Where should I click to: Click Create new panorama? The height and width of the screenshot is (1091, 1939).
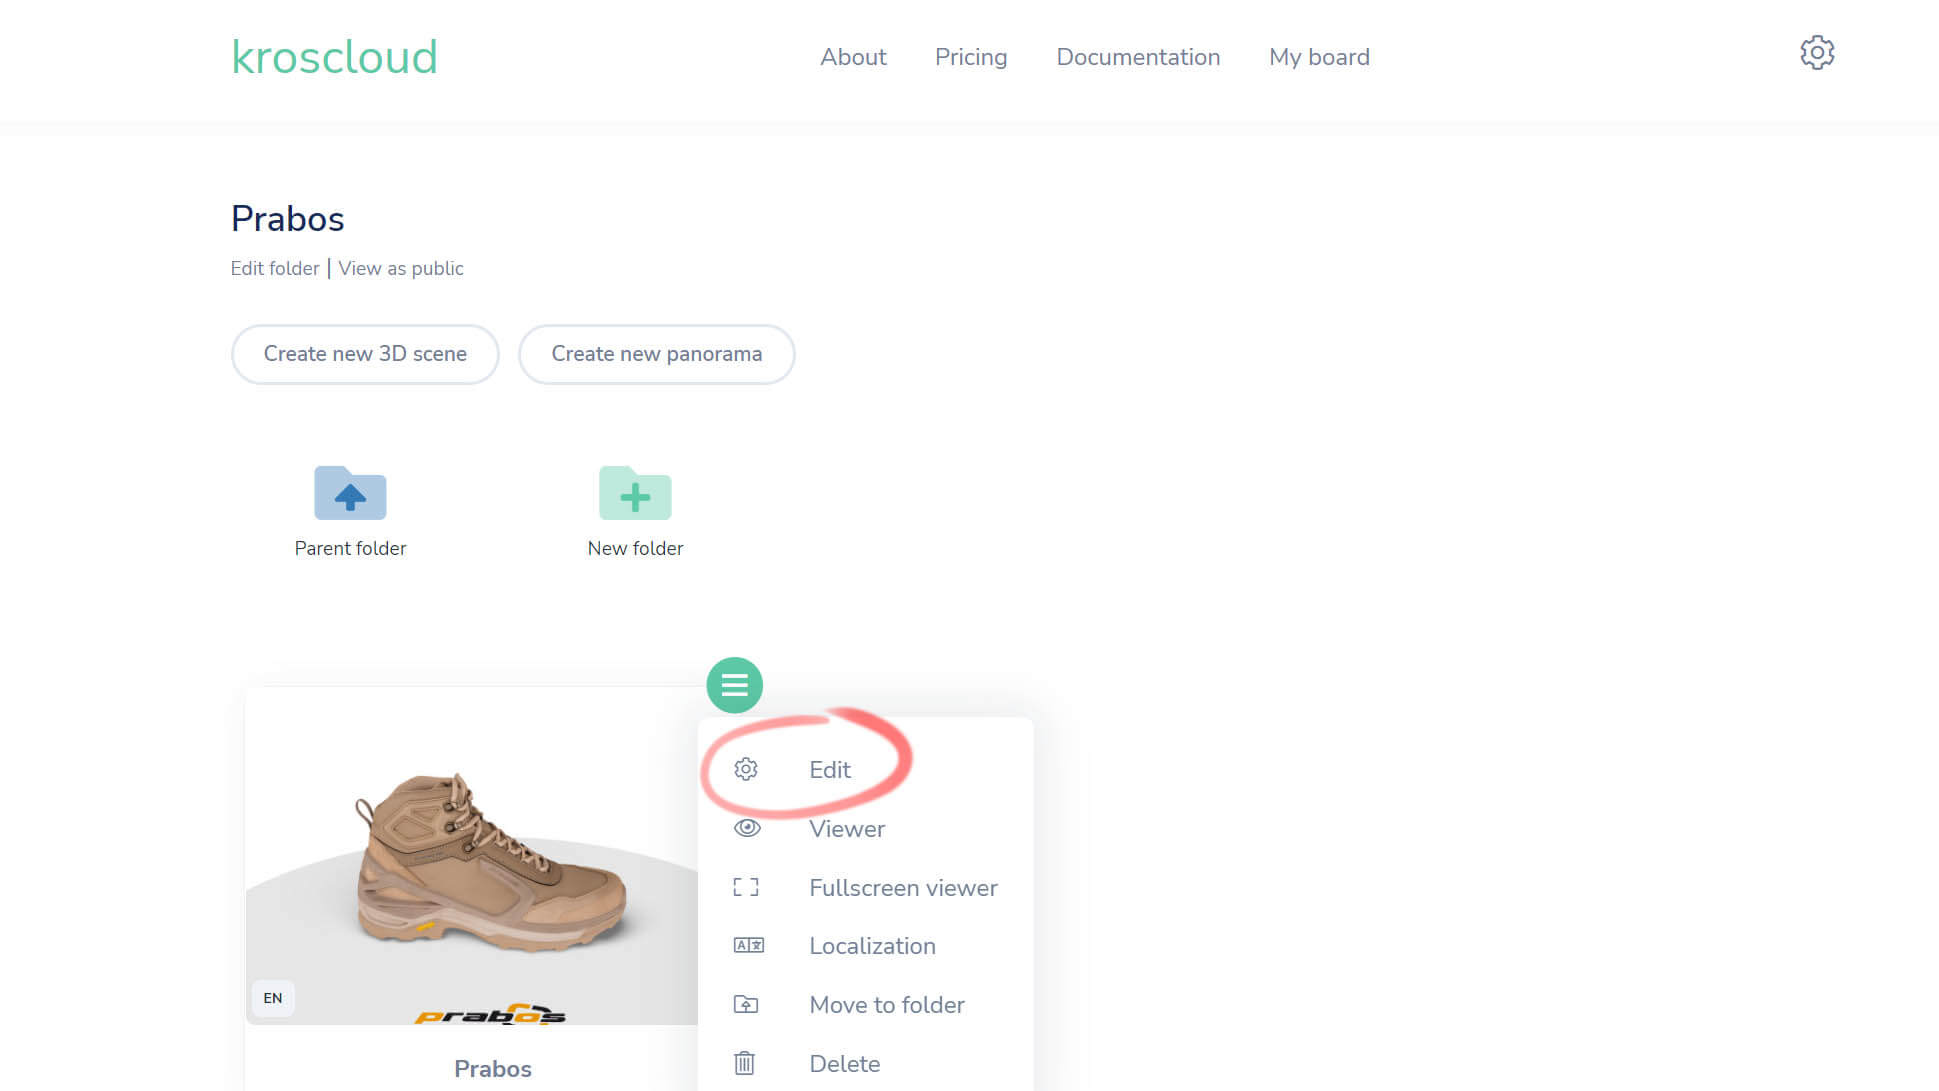pyautogui.click(x=656, y=354)
